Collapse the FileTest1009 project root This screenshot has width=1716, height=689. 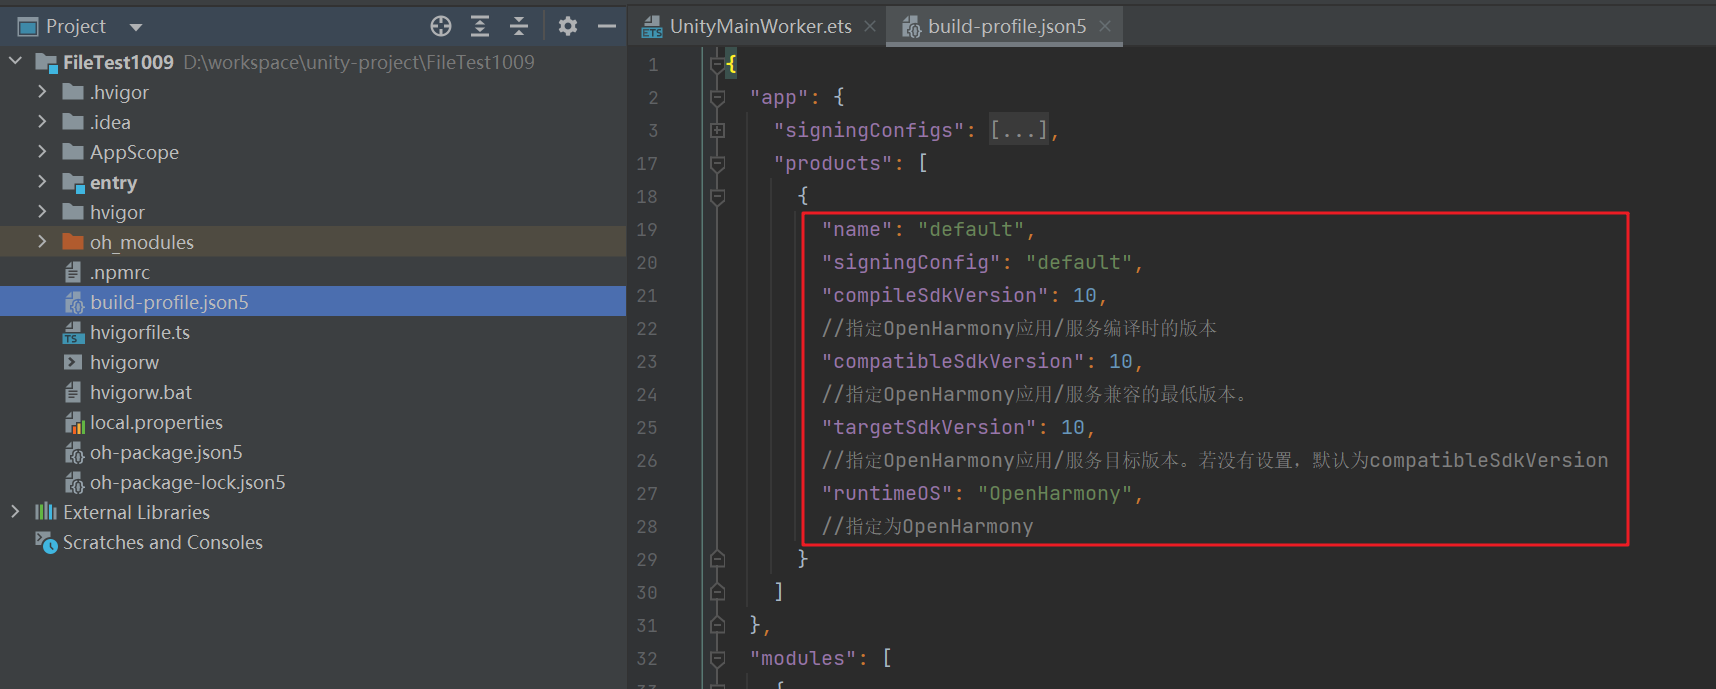[x=15, y=62]
